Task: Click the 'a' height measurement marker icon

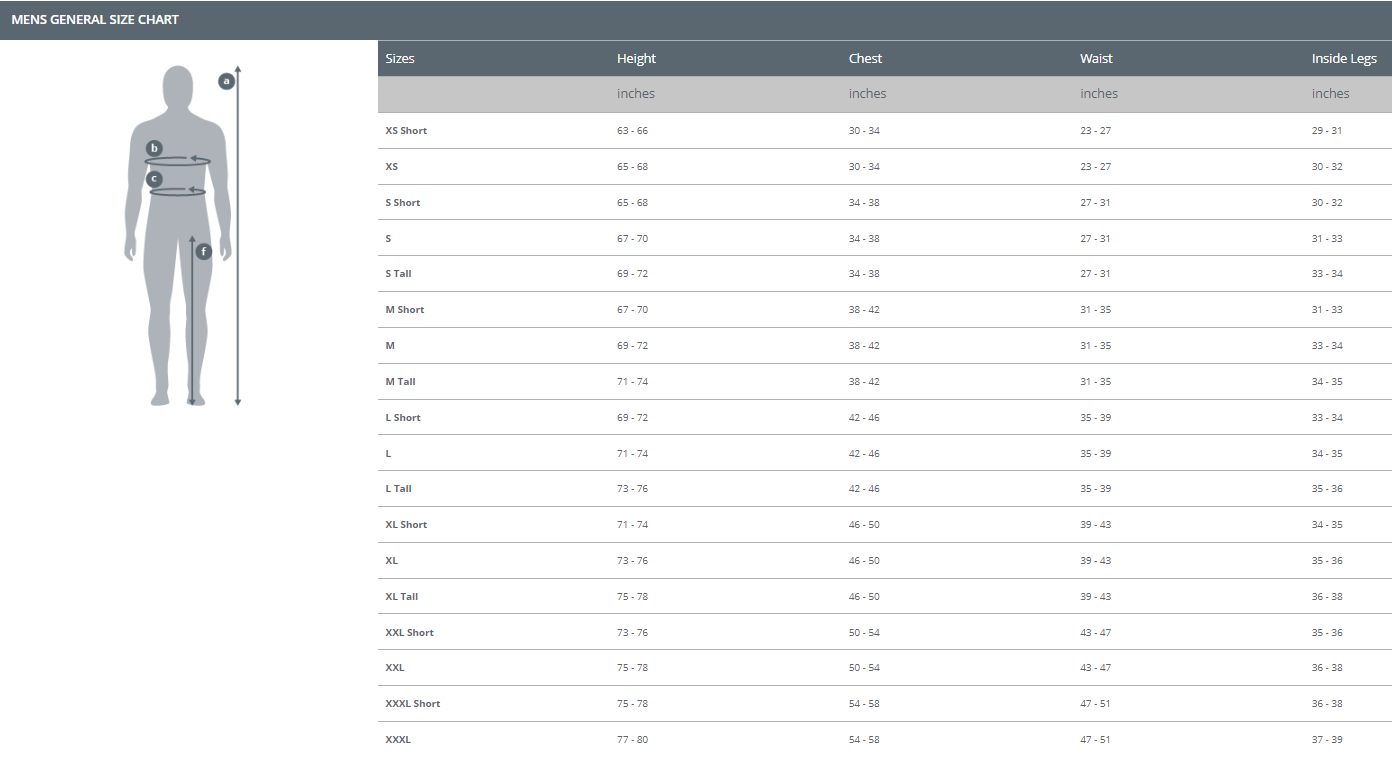Action: [x=227, y=80]
